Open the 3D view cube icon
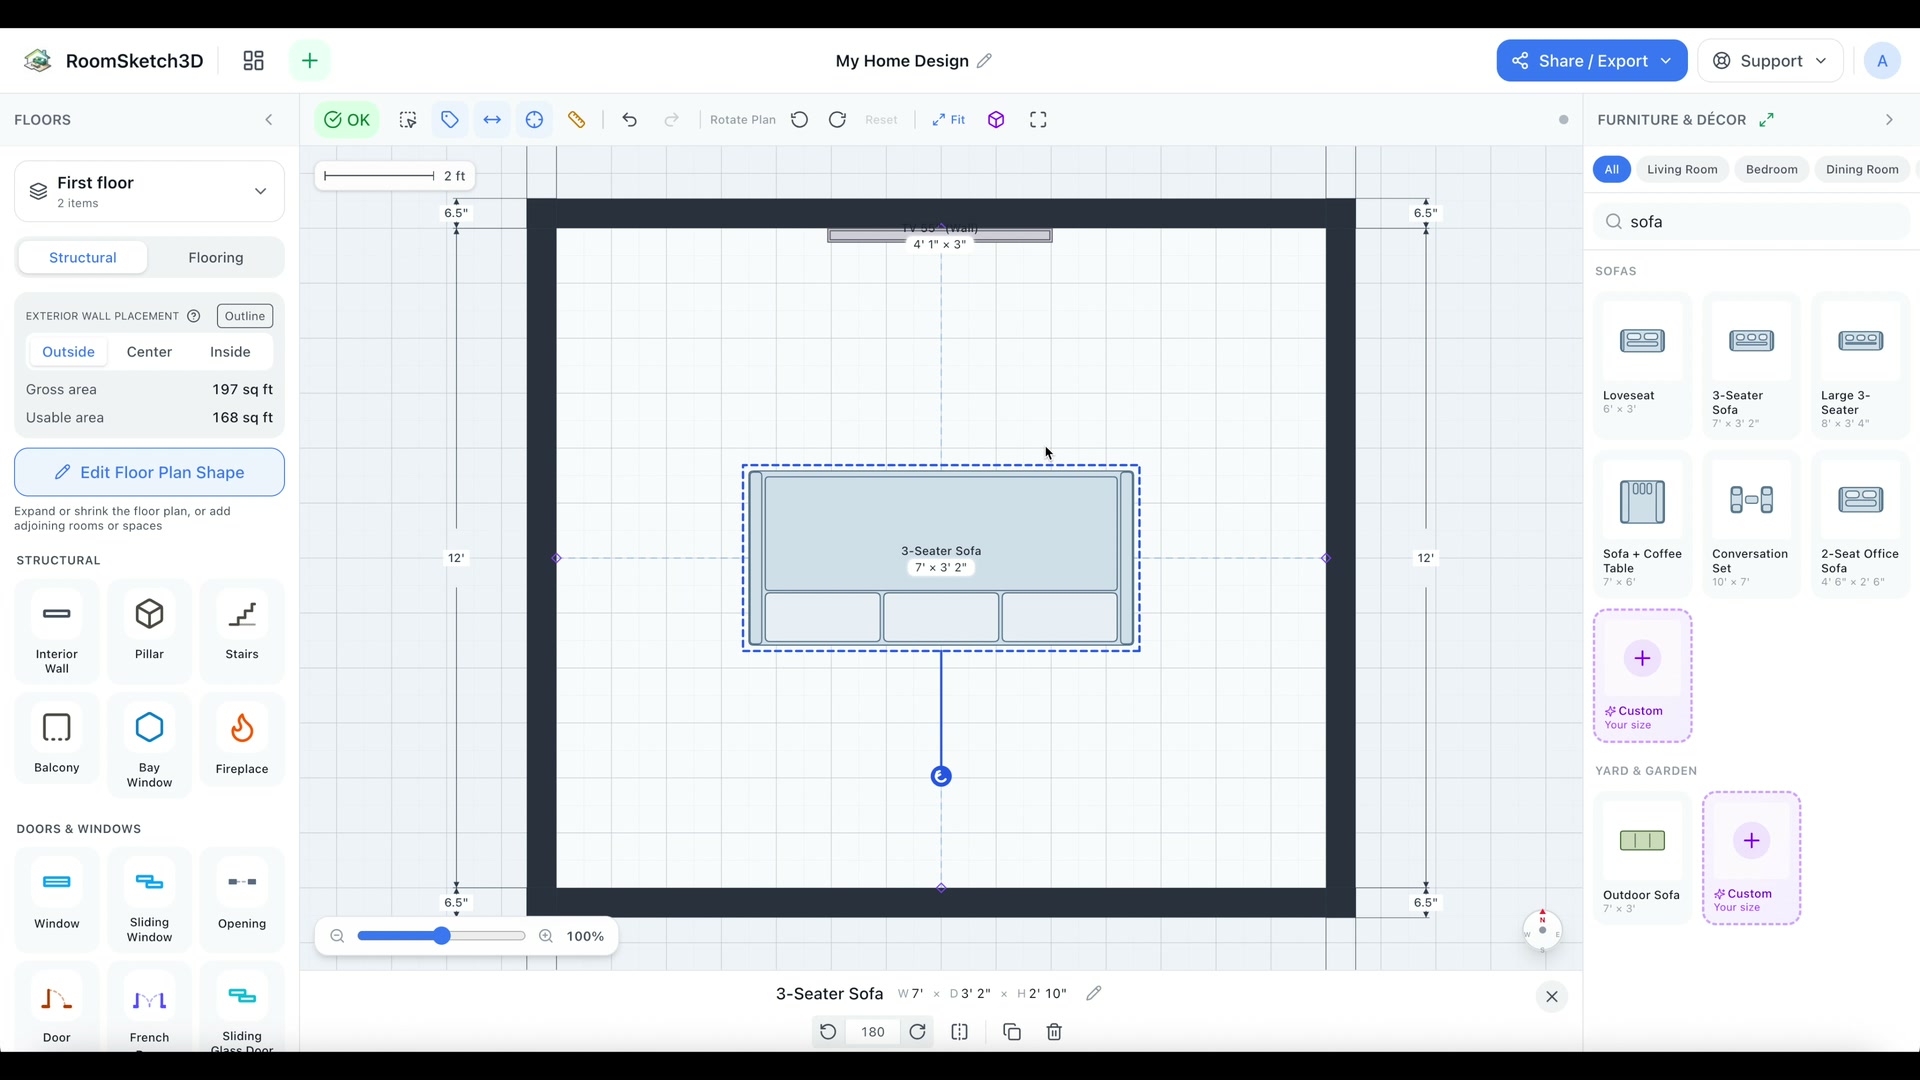The image size is (1920, 1080). pos(996,120)
